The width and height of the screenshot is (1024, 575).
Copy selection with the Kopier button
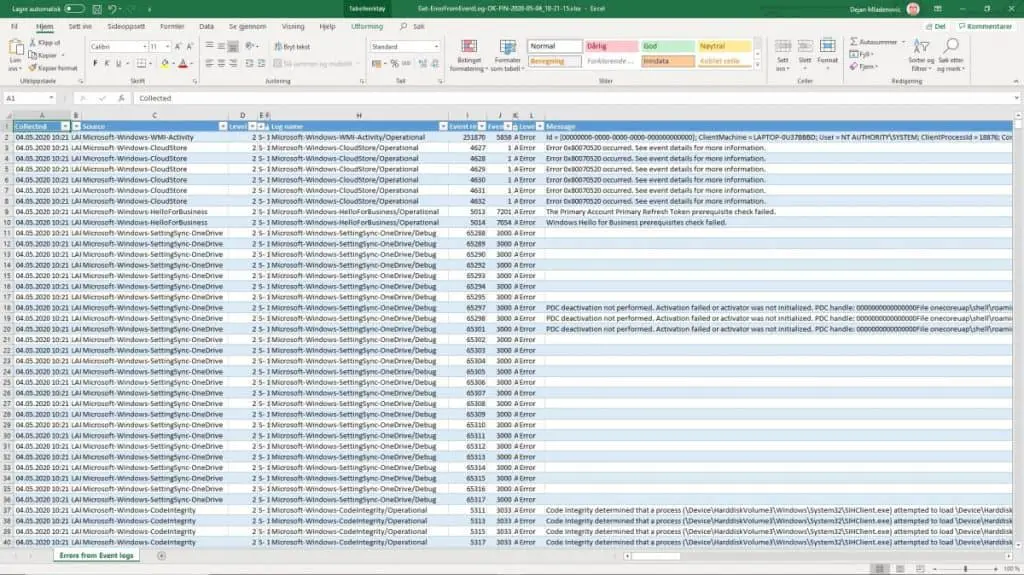[43, 56]
